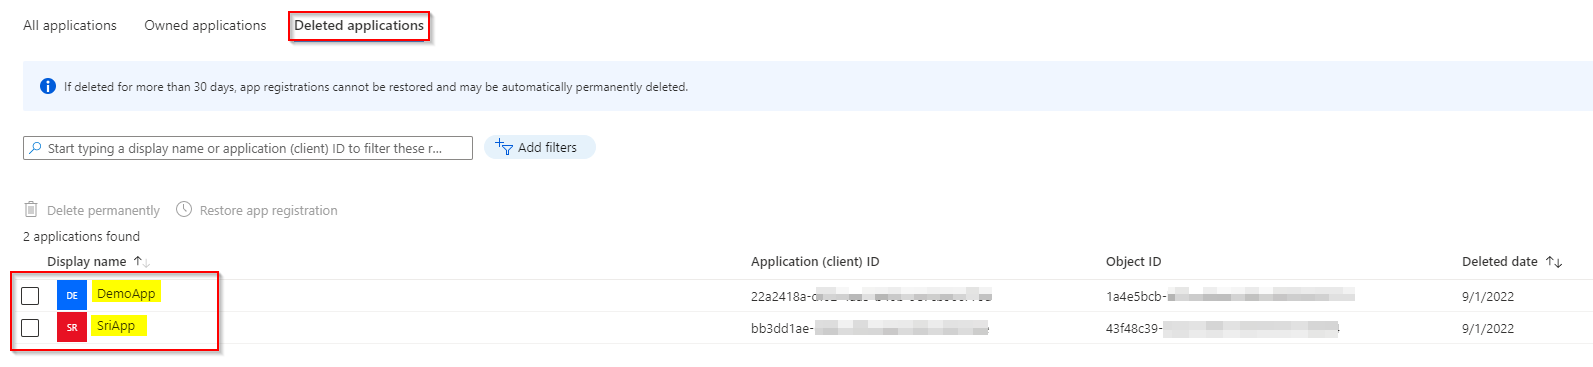Open the DemoApp application link

point(126,293)
